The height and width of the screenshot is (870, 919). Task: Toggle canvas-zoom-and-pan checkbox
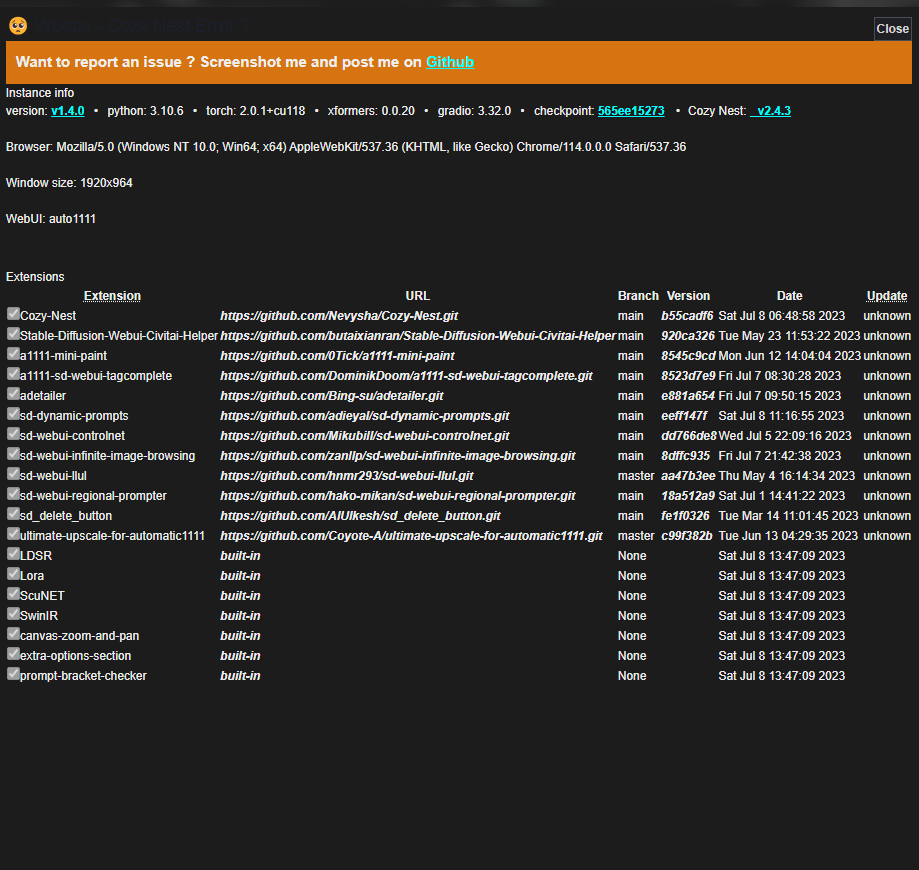click(x=13, y=633)
